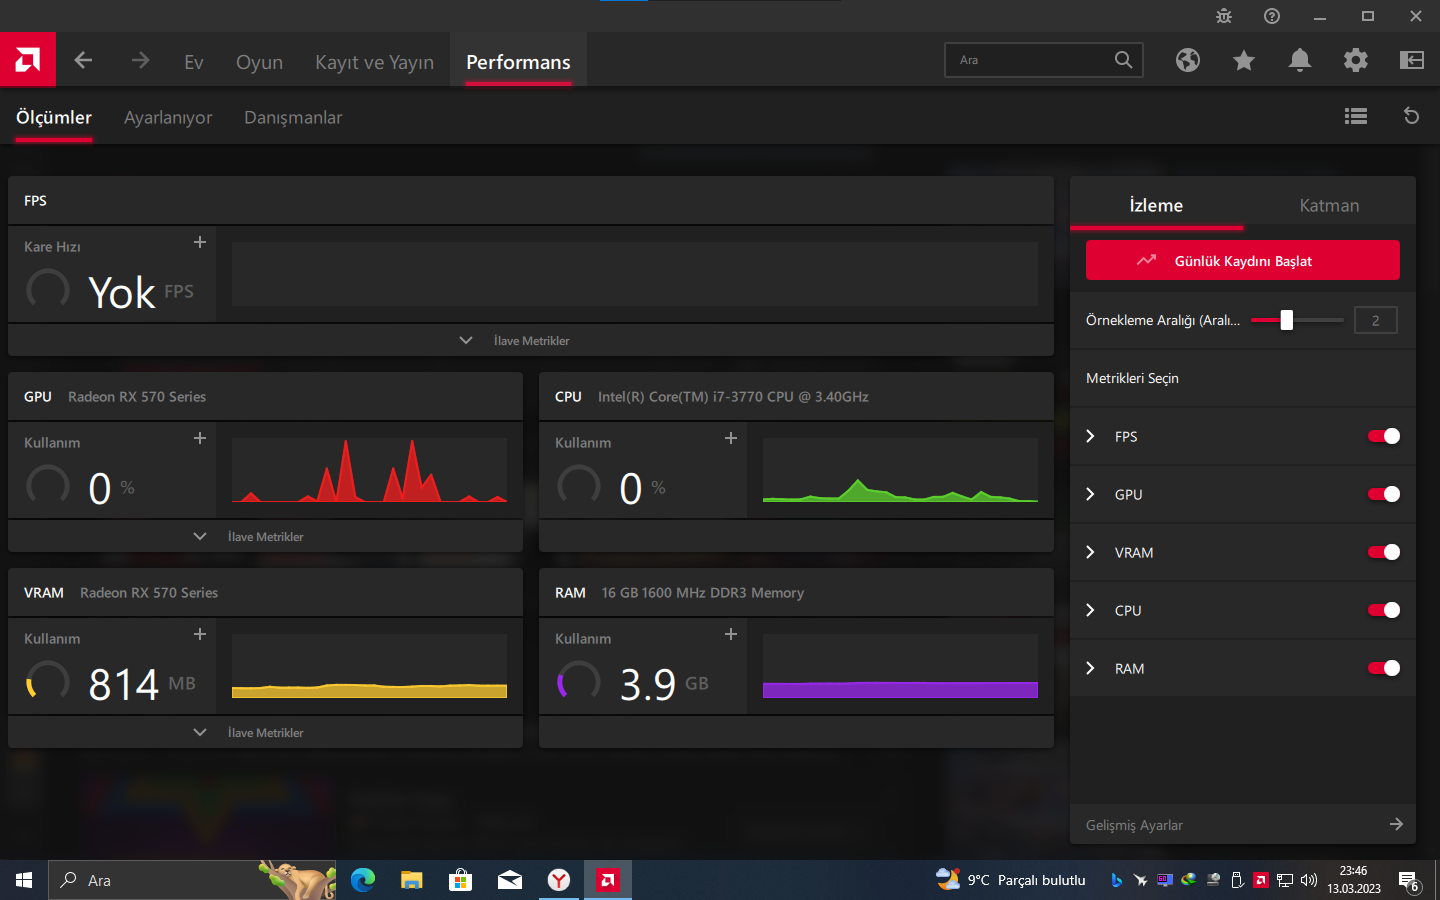The height and width of the screenshot is (900, 1440).
Task: Toggle the sidebar panel icon
Action: [1412, 60]
